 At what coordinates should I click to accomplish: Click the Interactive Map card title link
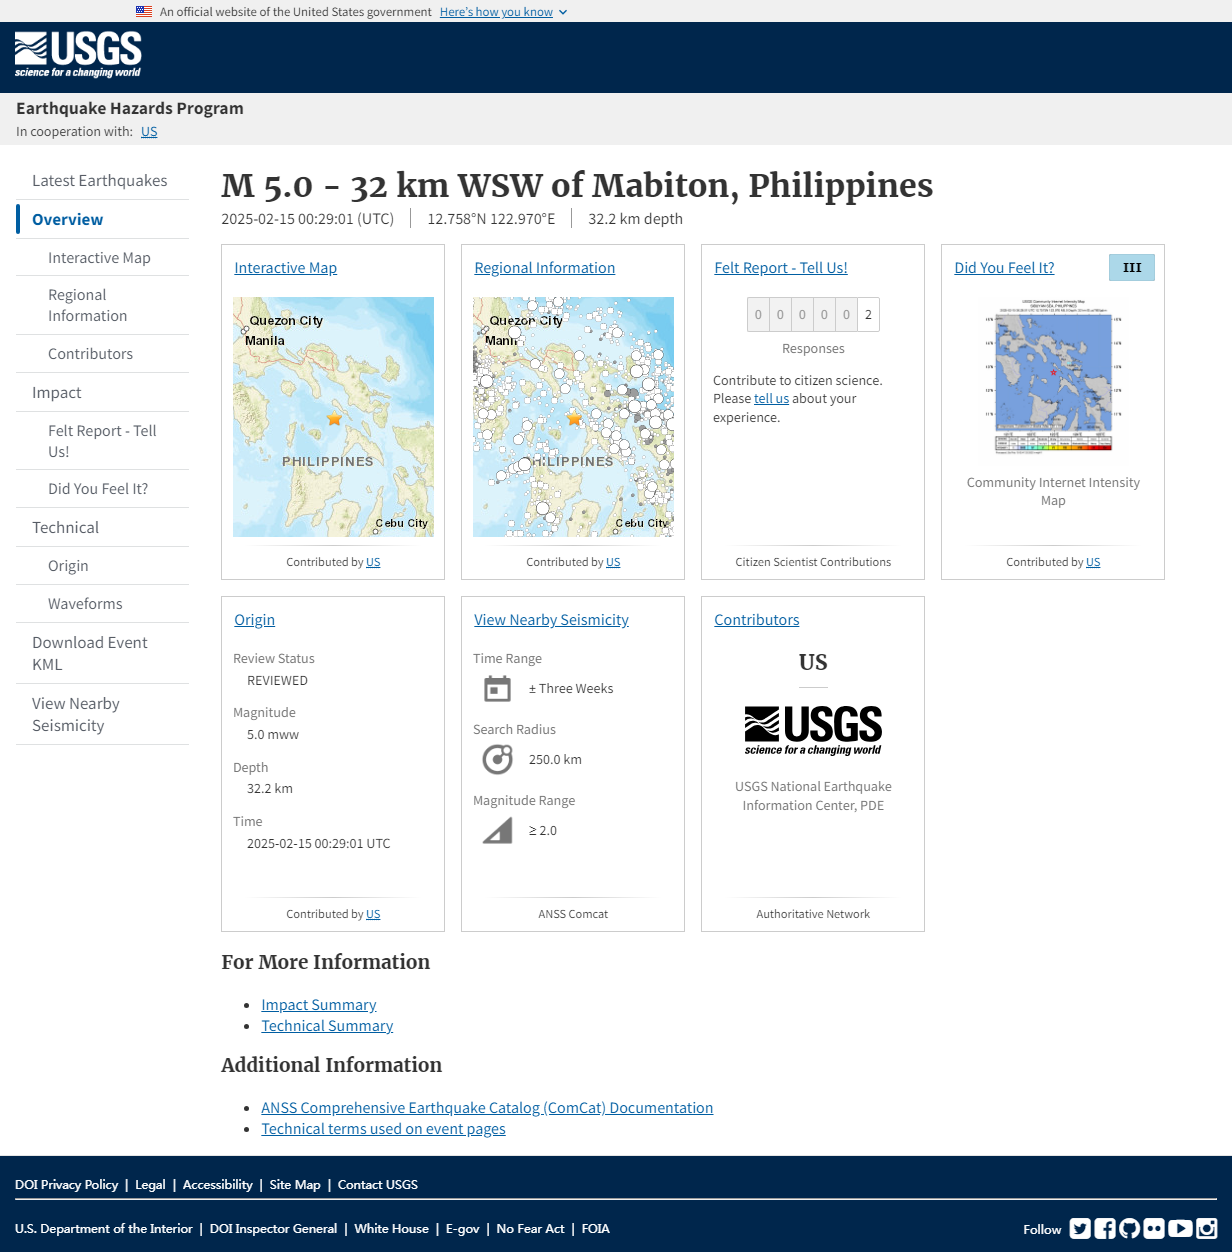pos(285,268)
